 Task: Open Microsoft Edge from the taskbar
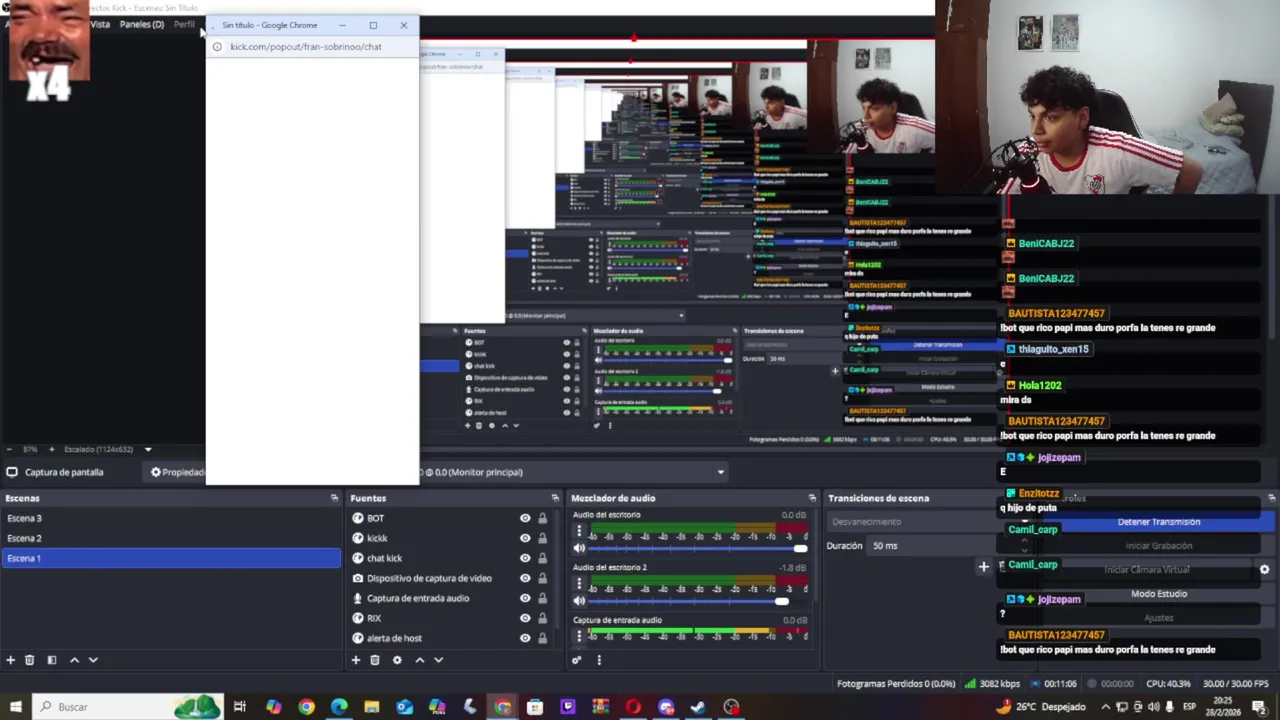(339, 707)
